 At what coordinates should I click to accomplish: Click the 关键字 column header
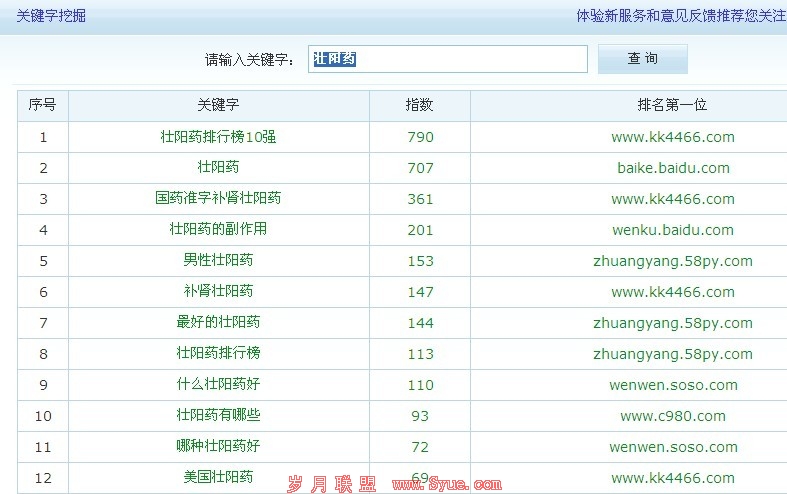coord(218,105)
